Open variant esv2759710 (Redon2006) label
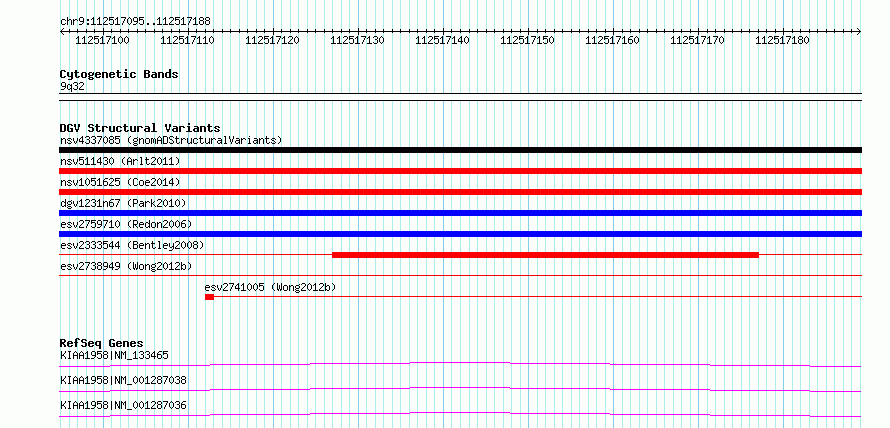The image size is (890, 428). [125, 224]
